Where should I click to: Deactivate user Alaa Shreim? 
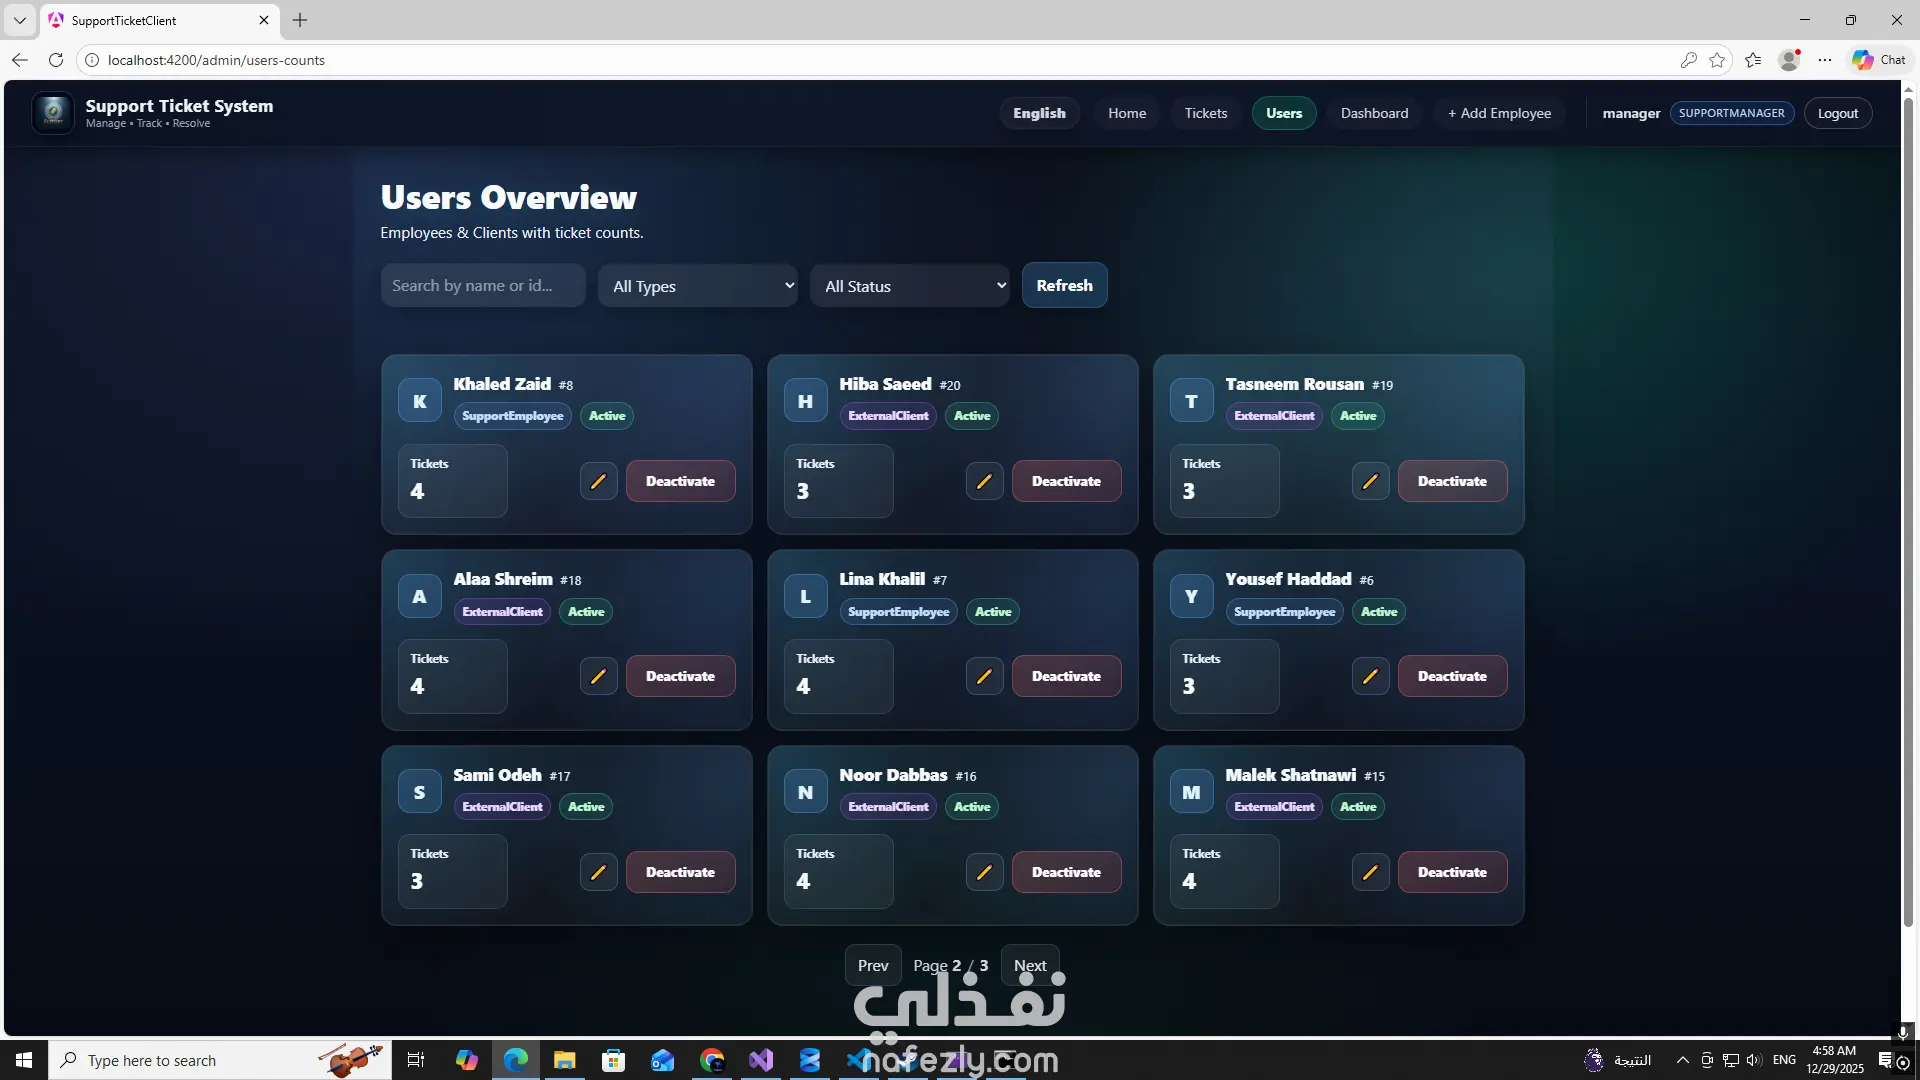(x=680, y=676)
